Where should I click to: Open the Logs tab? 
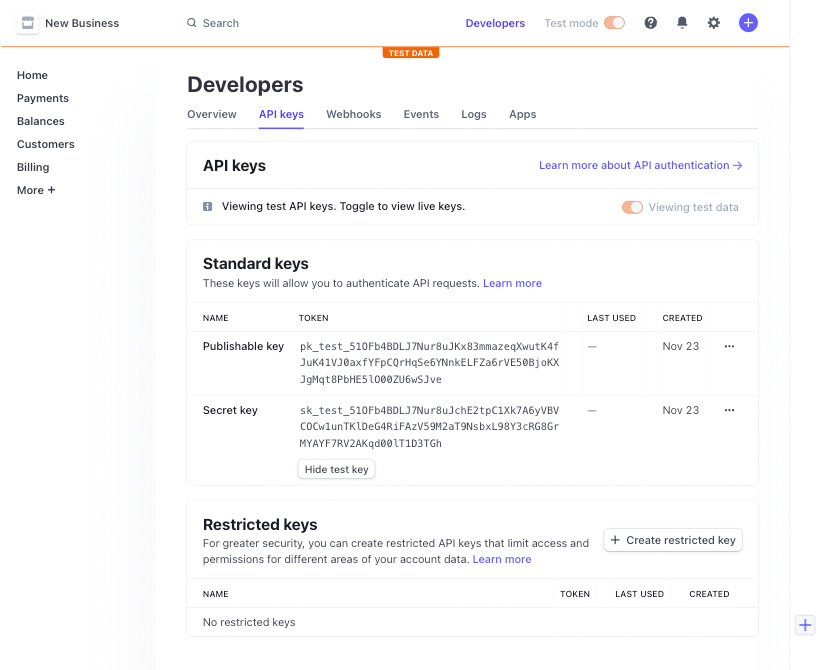[x=474, y=114]
